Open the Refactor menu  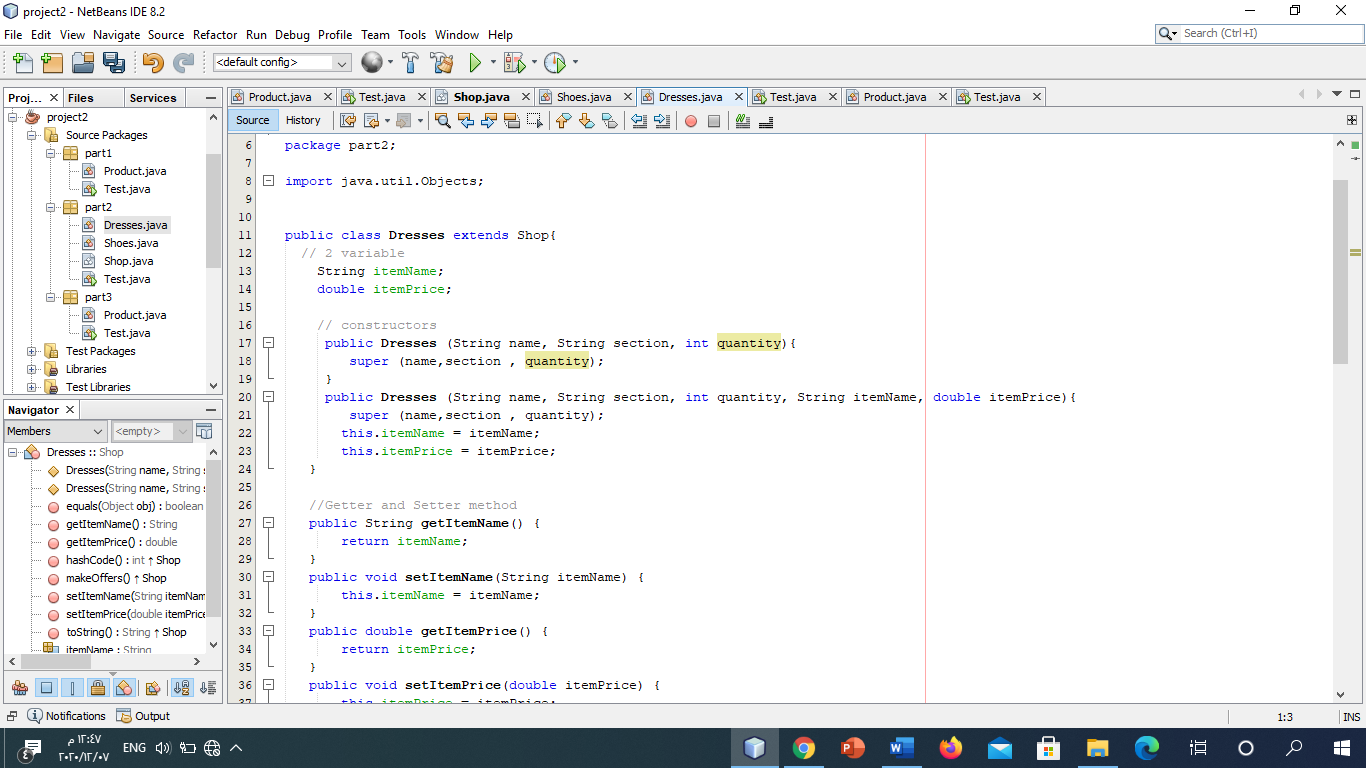coord(215,34)
